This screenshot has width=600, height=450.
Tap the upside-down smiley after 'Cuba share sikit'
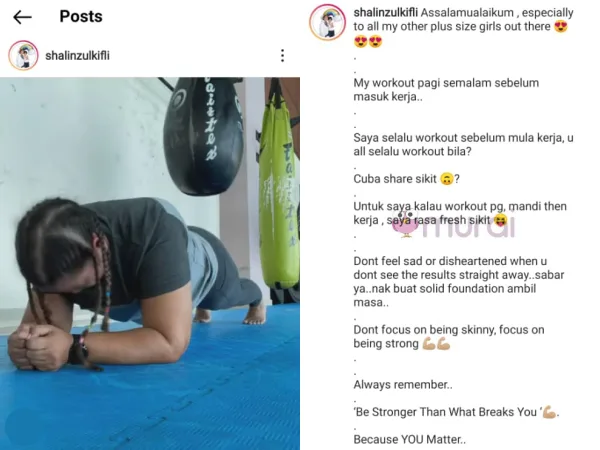(x=446, y=179)
